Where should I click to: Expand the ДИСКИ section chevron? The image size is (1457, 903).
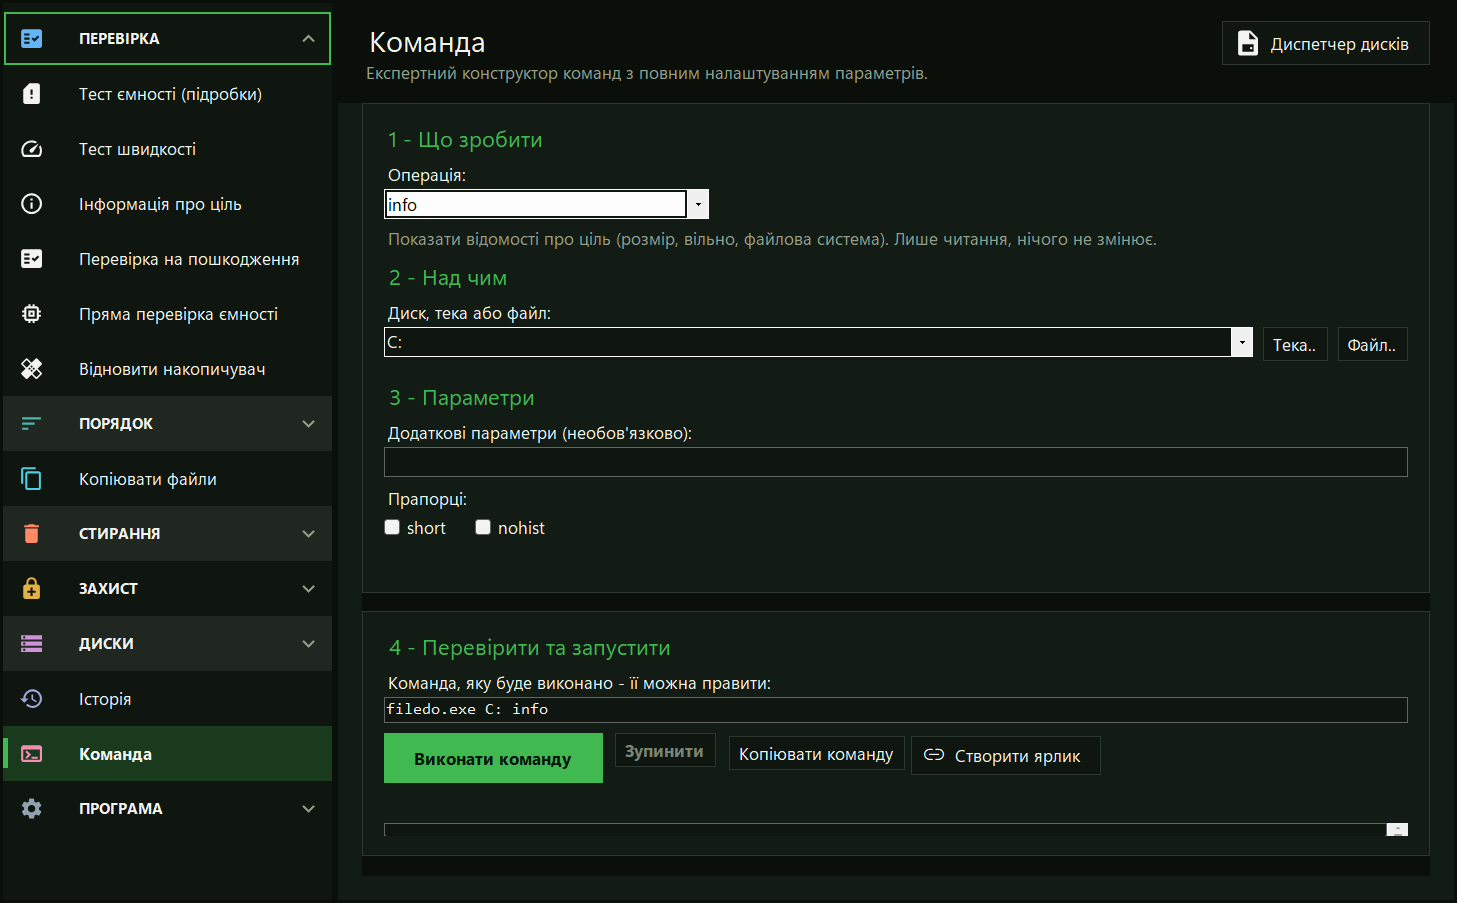[308, 644]
